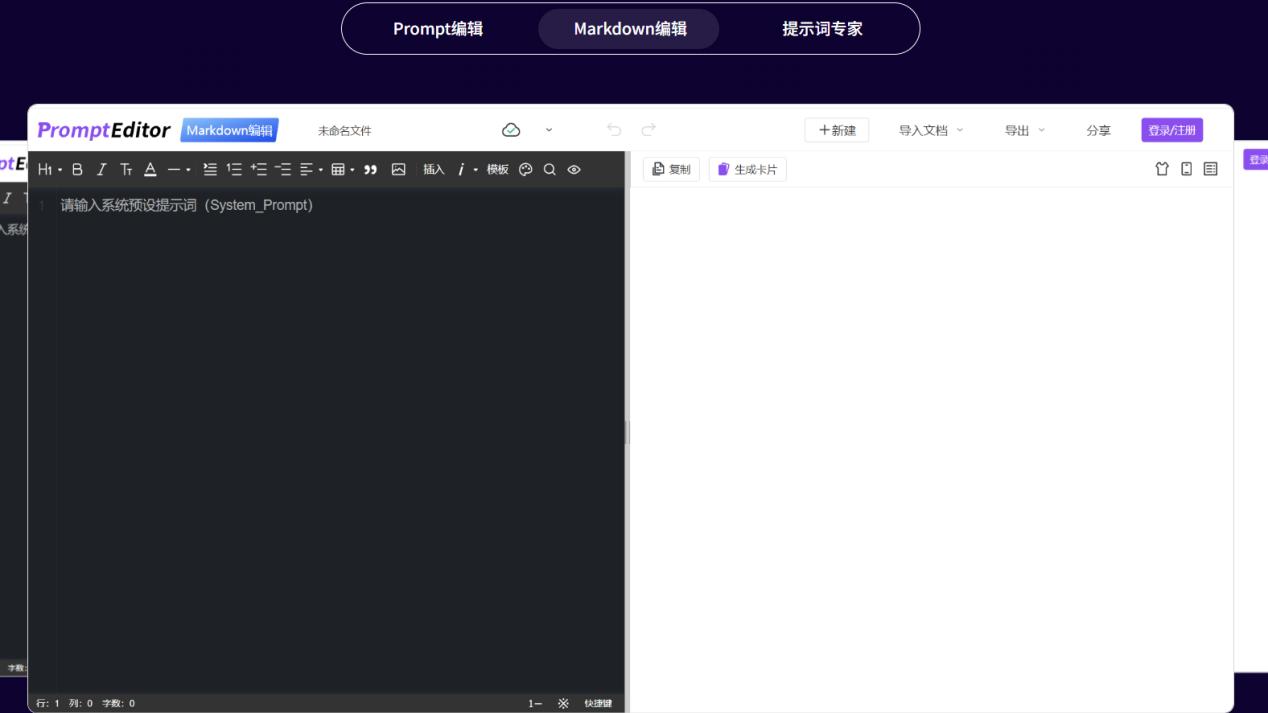Insert a blockquote with the quote icon

(x=370, y=169)
